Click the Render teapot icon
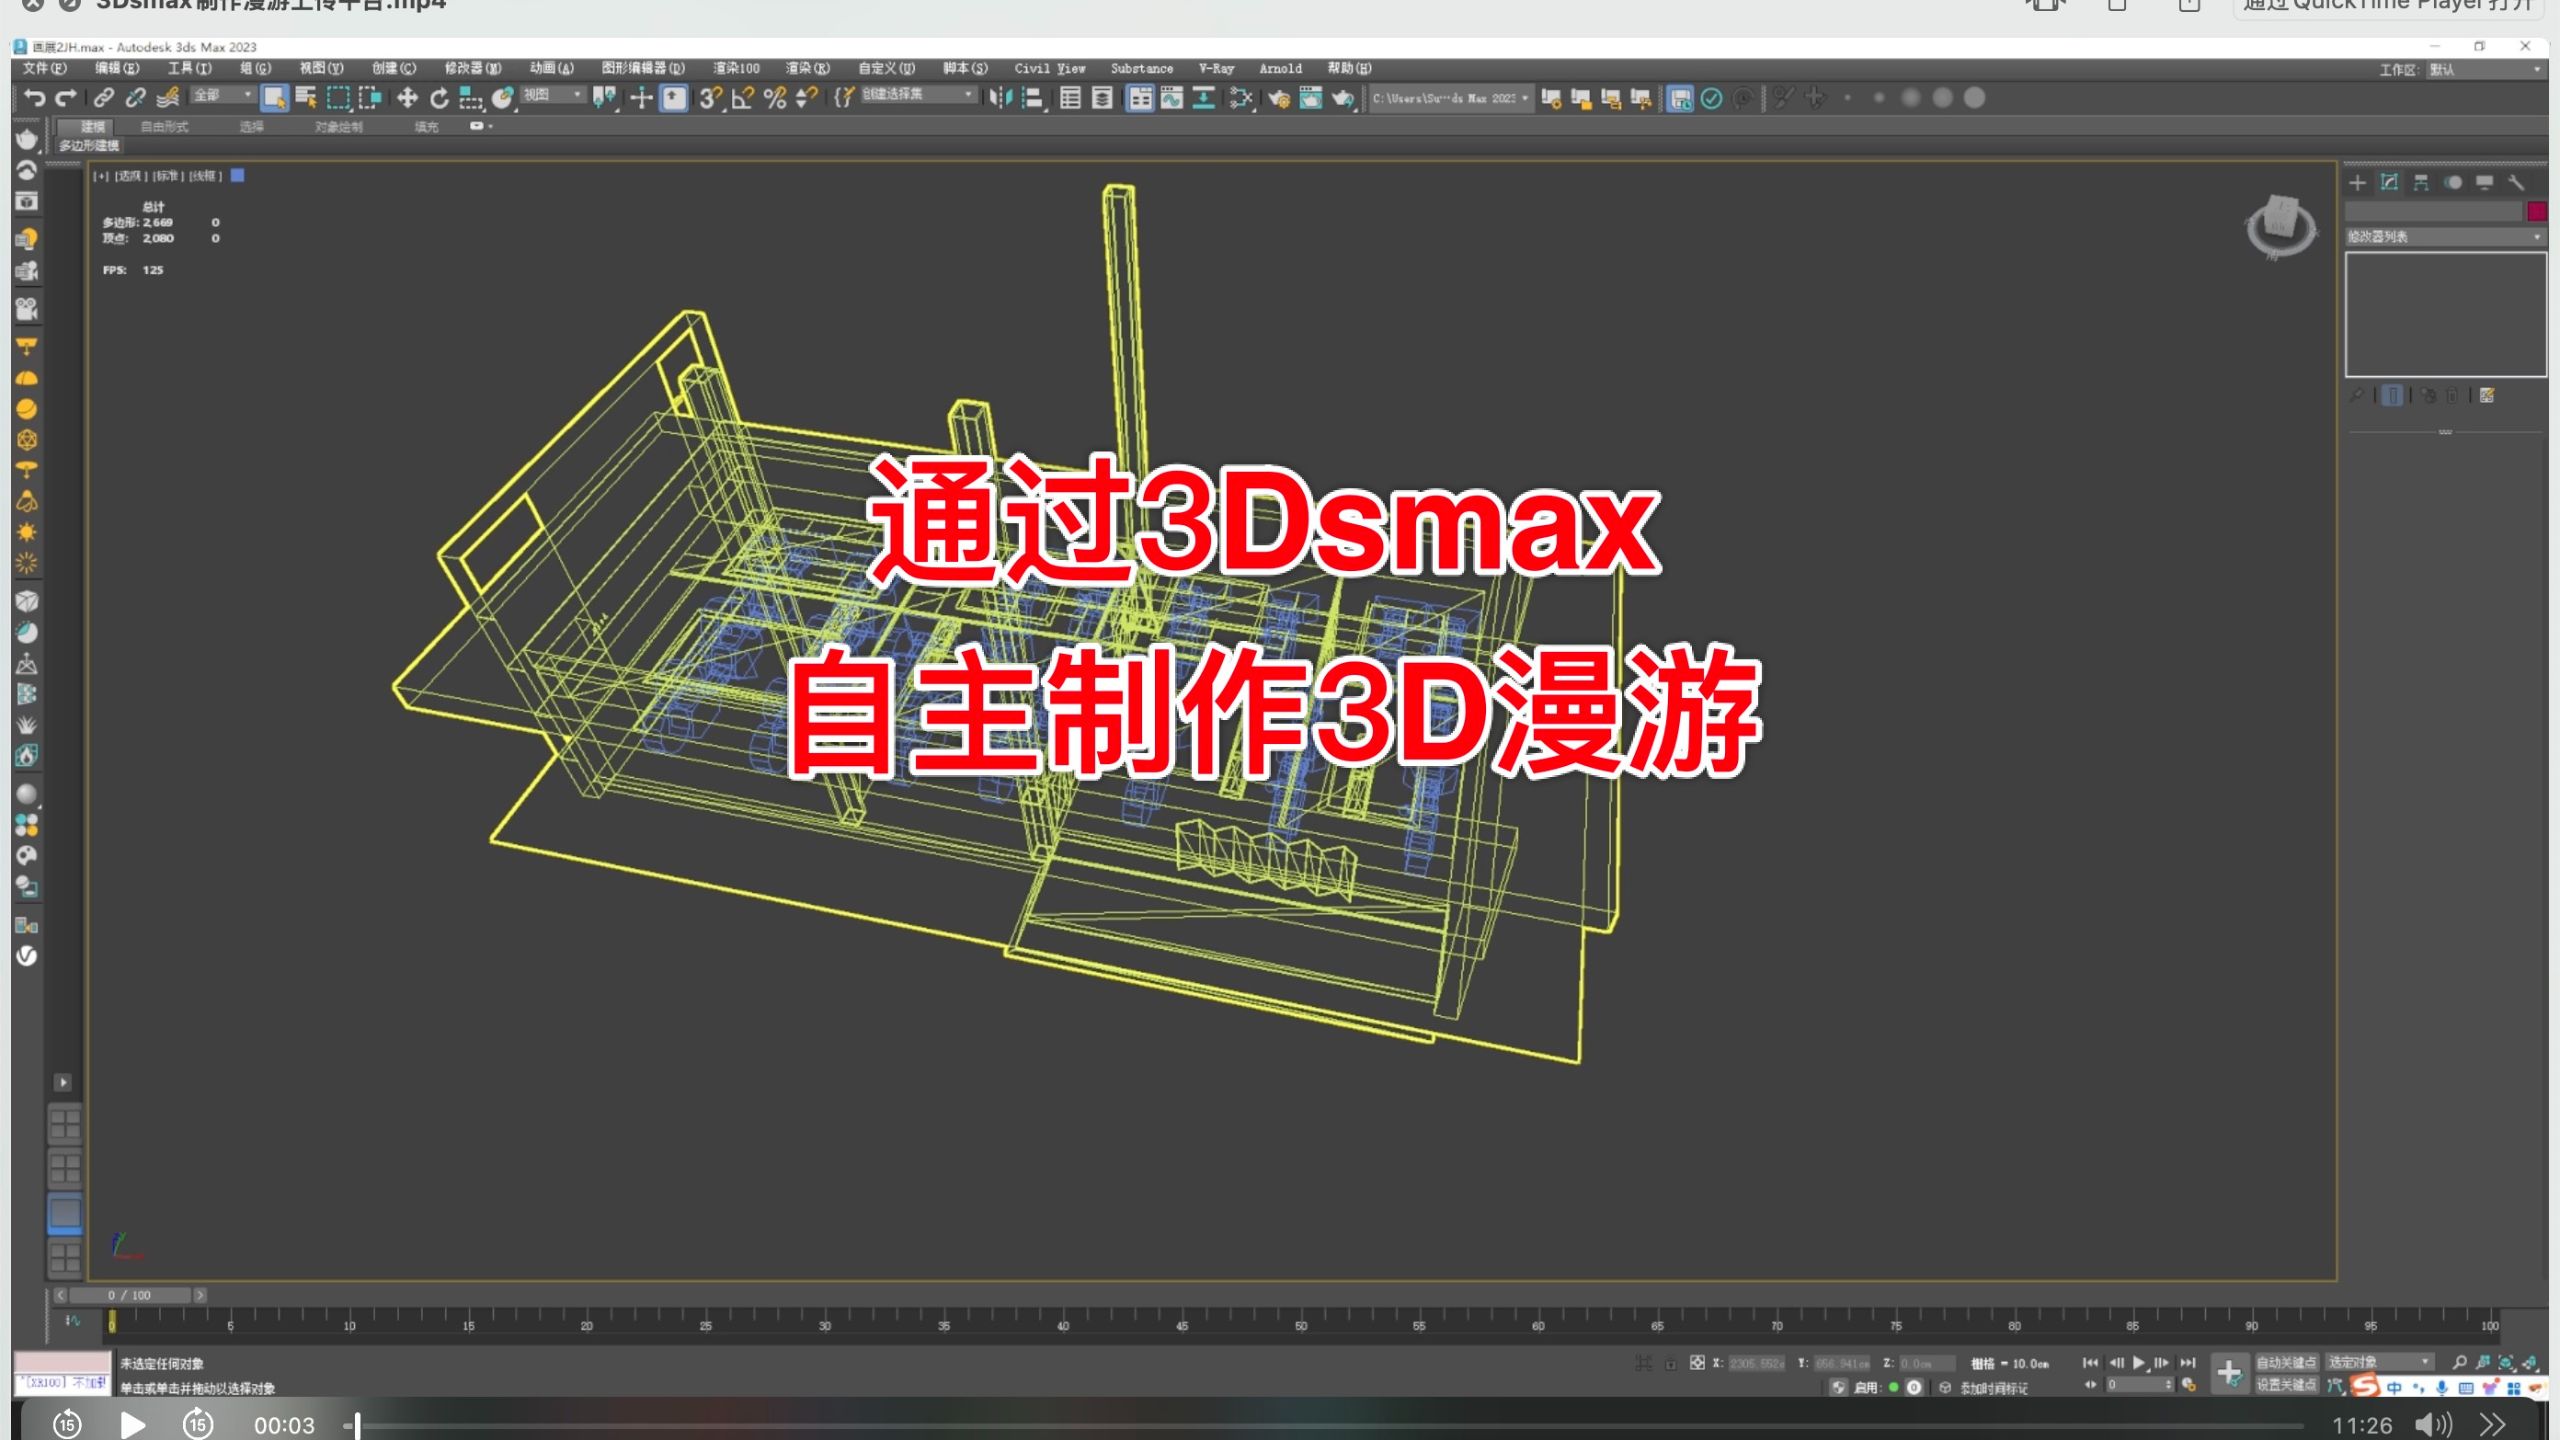The width and height of the screenshot is (2560, 1440). point(1343,97)
